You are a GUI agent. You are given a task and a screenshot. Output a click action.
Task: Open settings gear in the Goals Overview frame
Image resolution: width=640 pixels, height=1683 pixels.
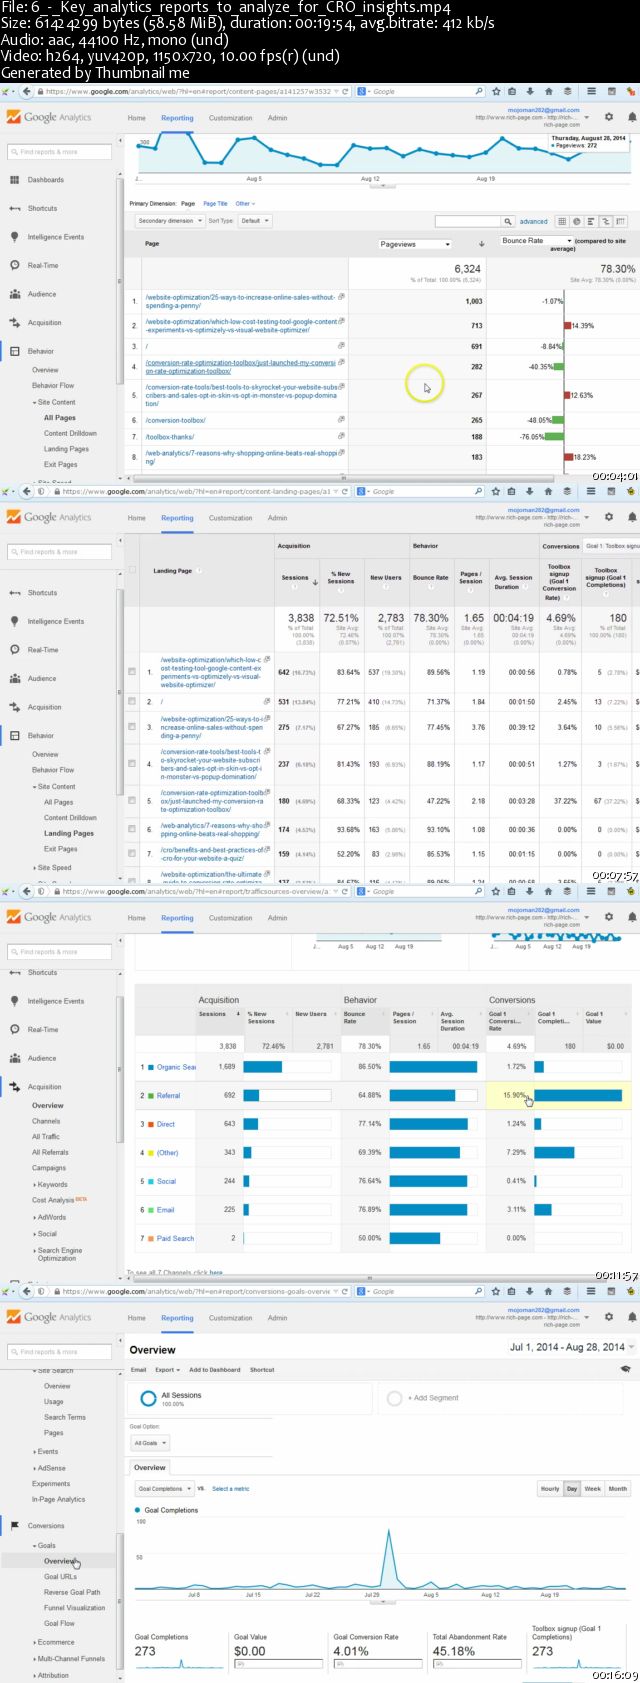609,1317
